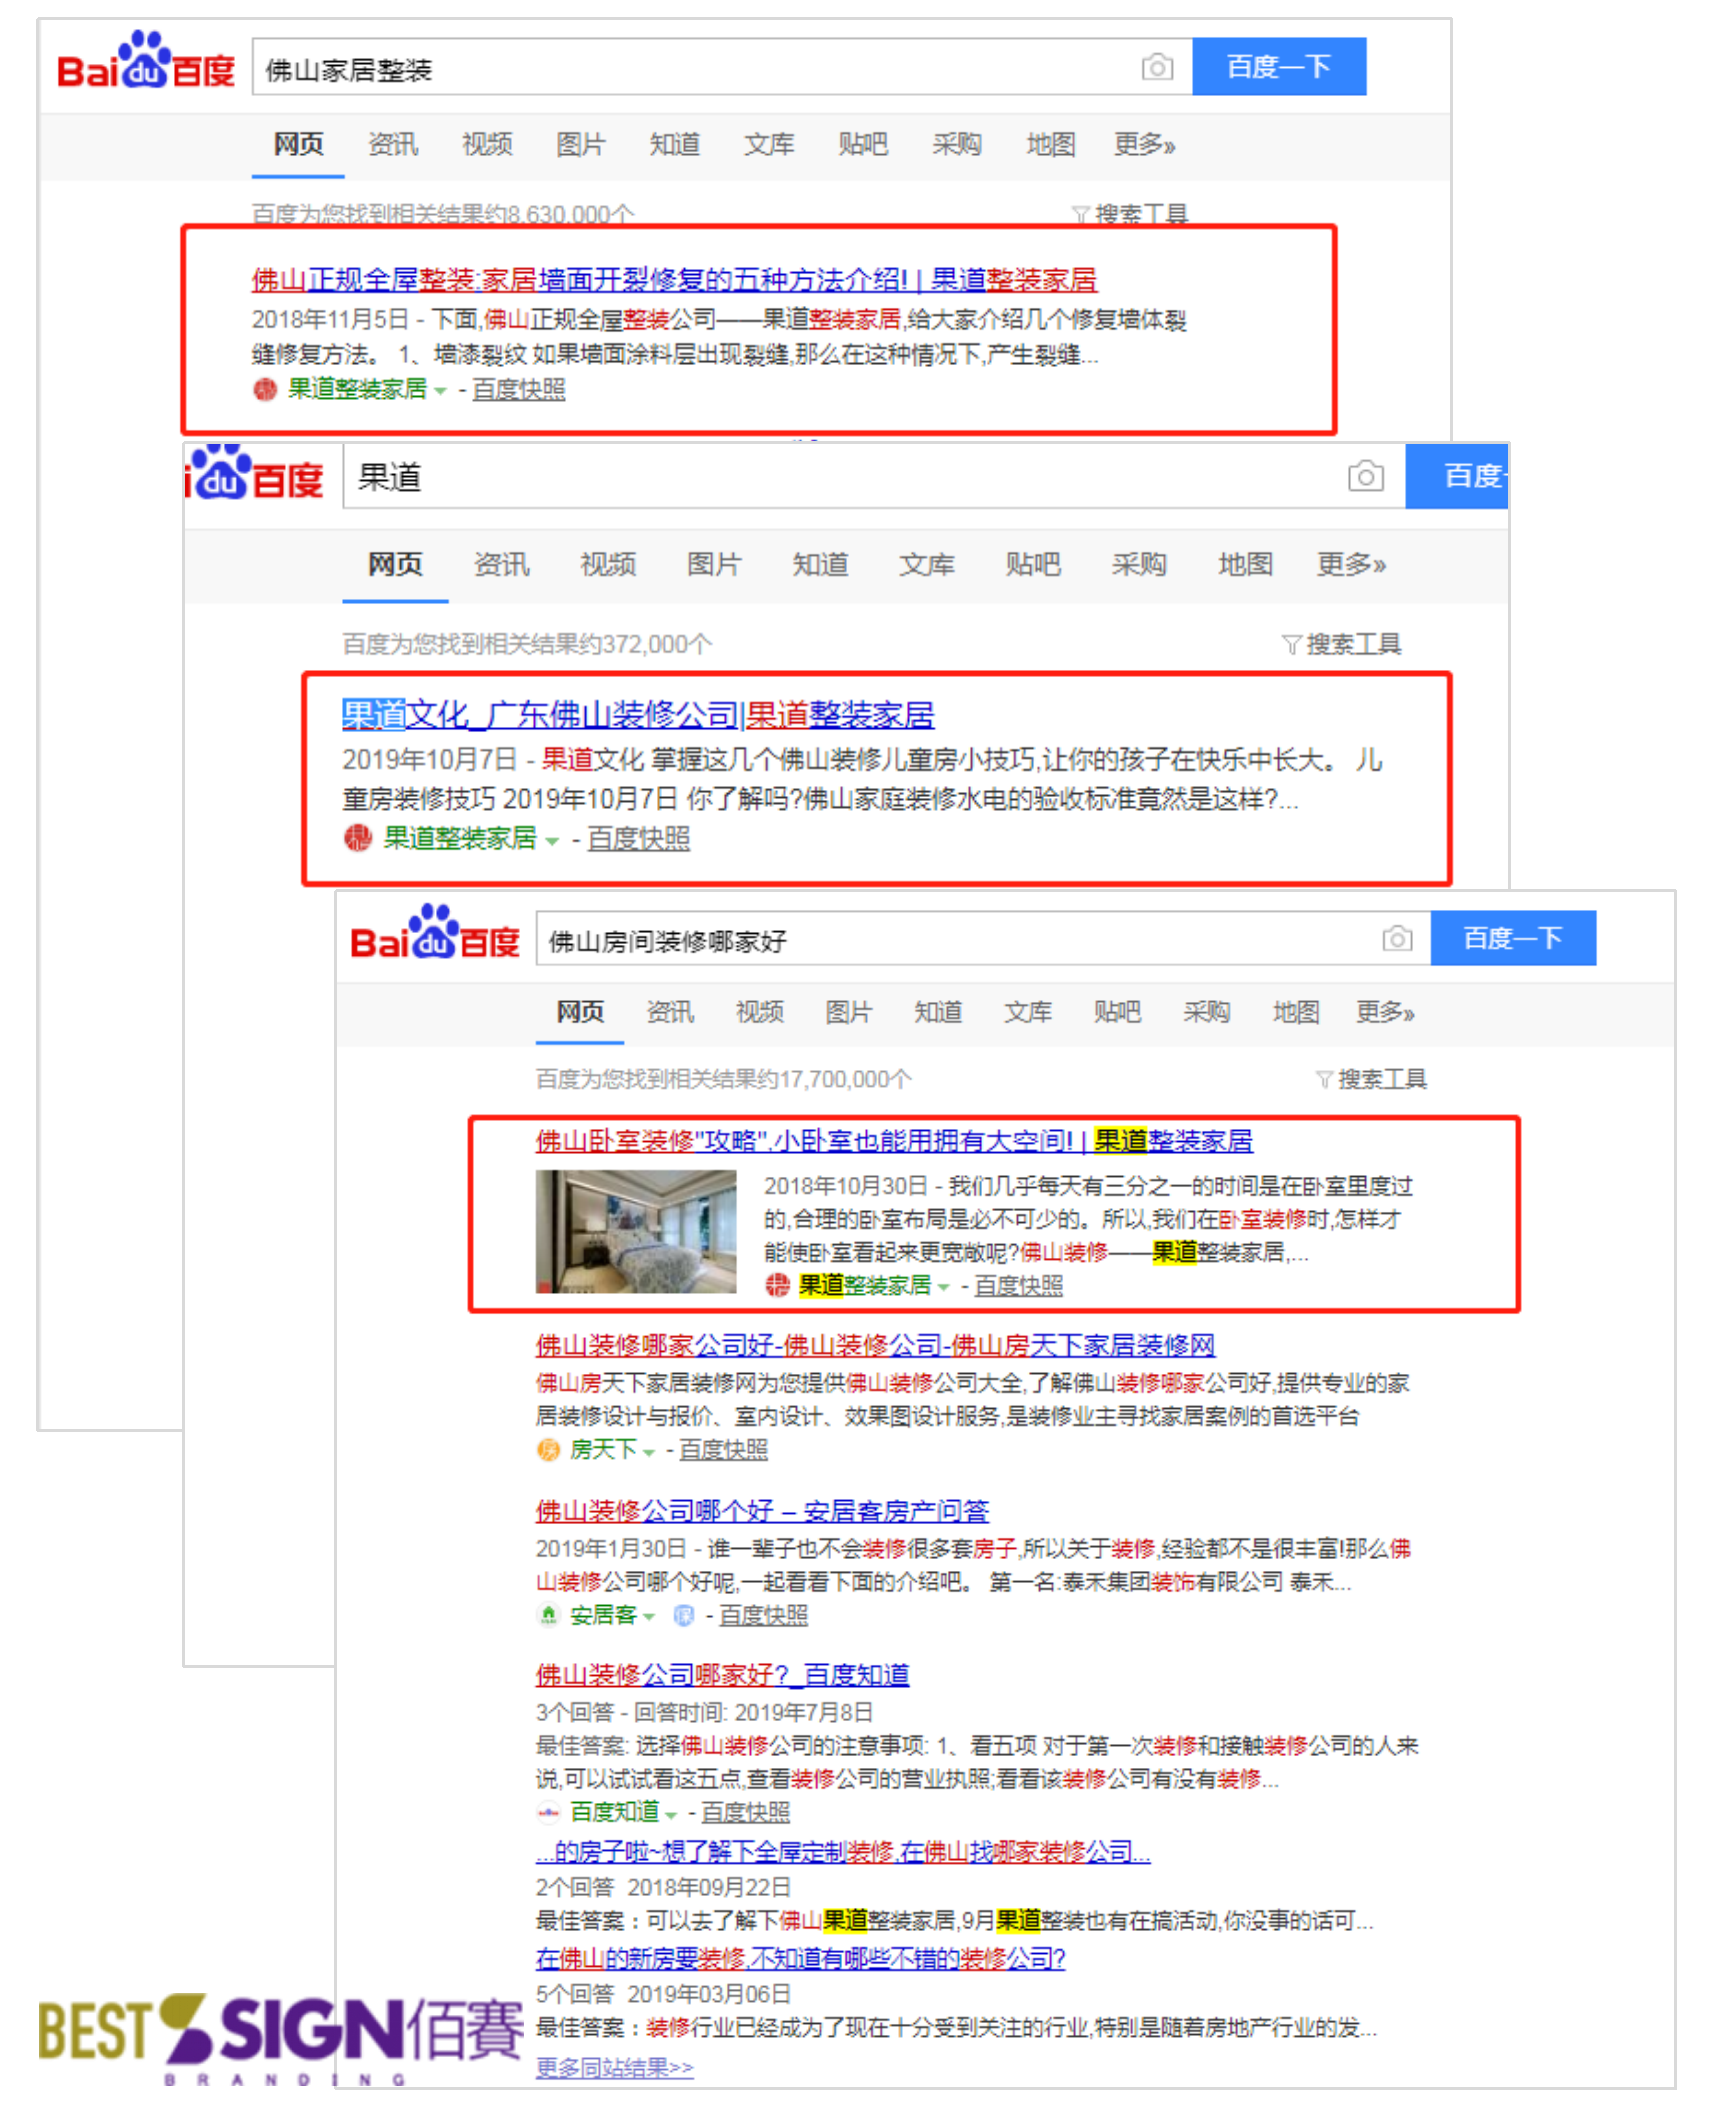Click the orange 房天下 favicon

click(548, 1450)
